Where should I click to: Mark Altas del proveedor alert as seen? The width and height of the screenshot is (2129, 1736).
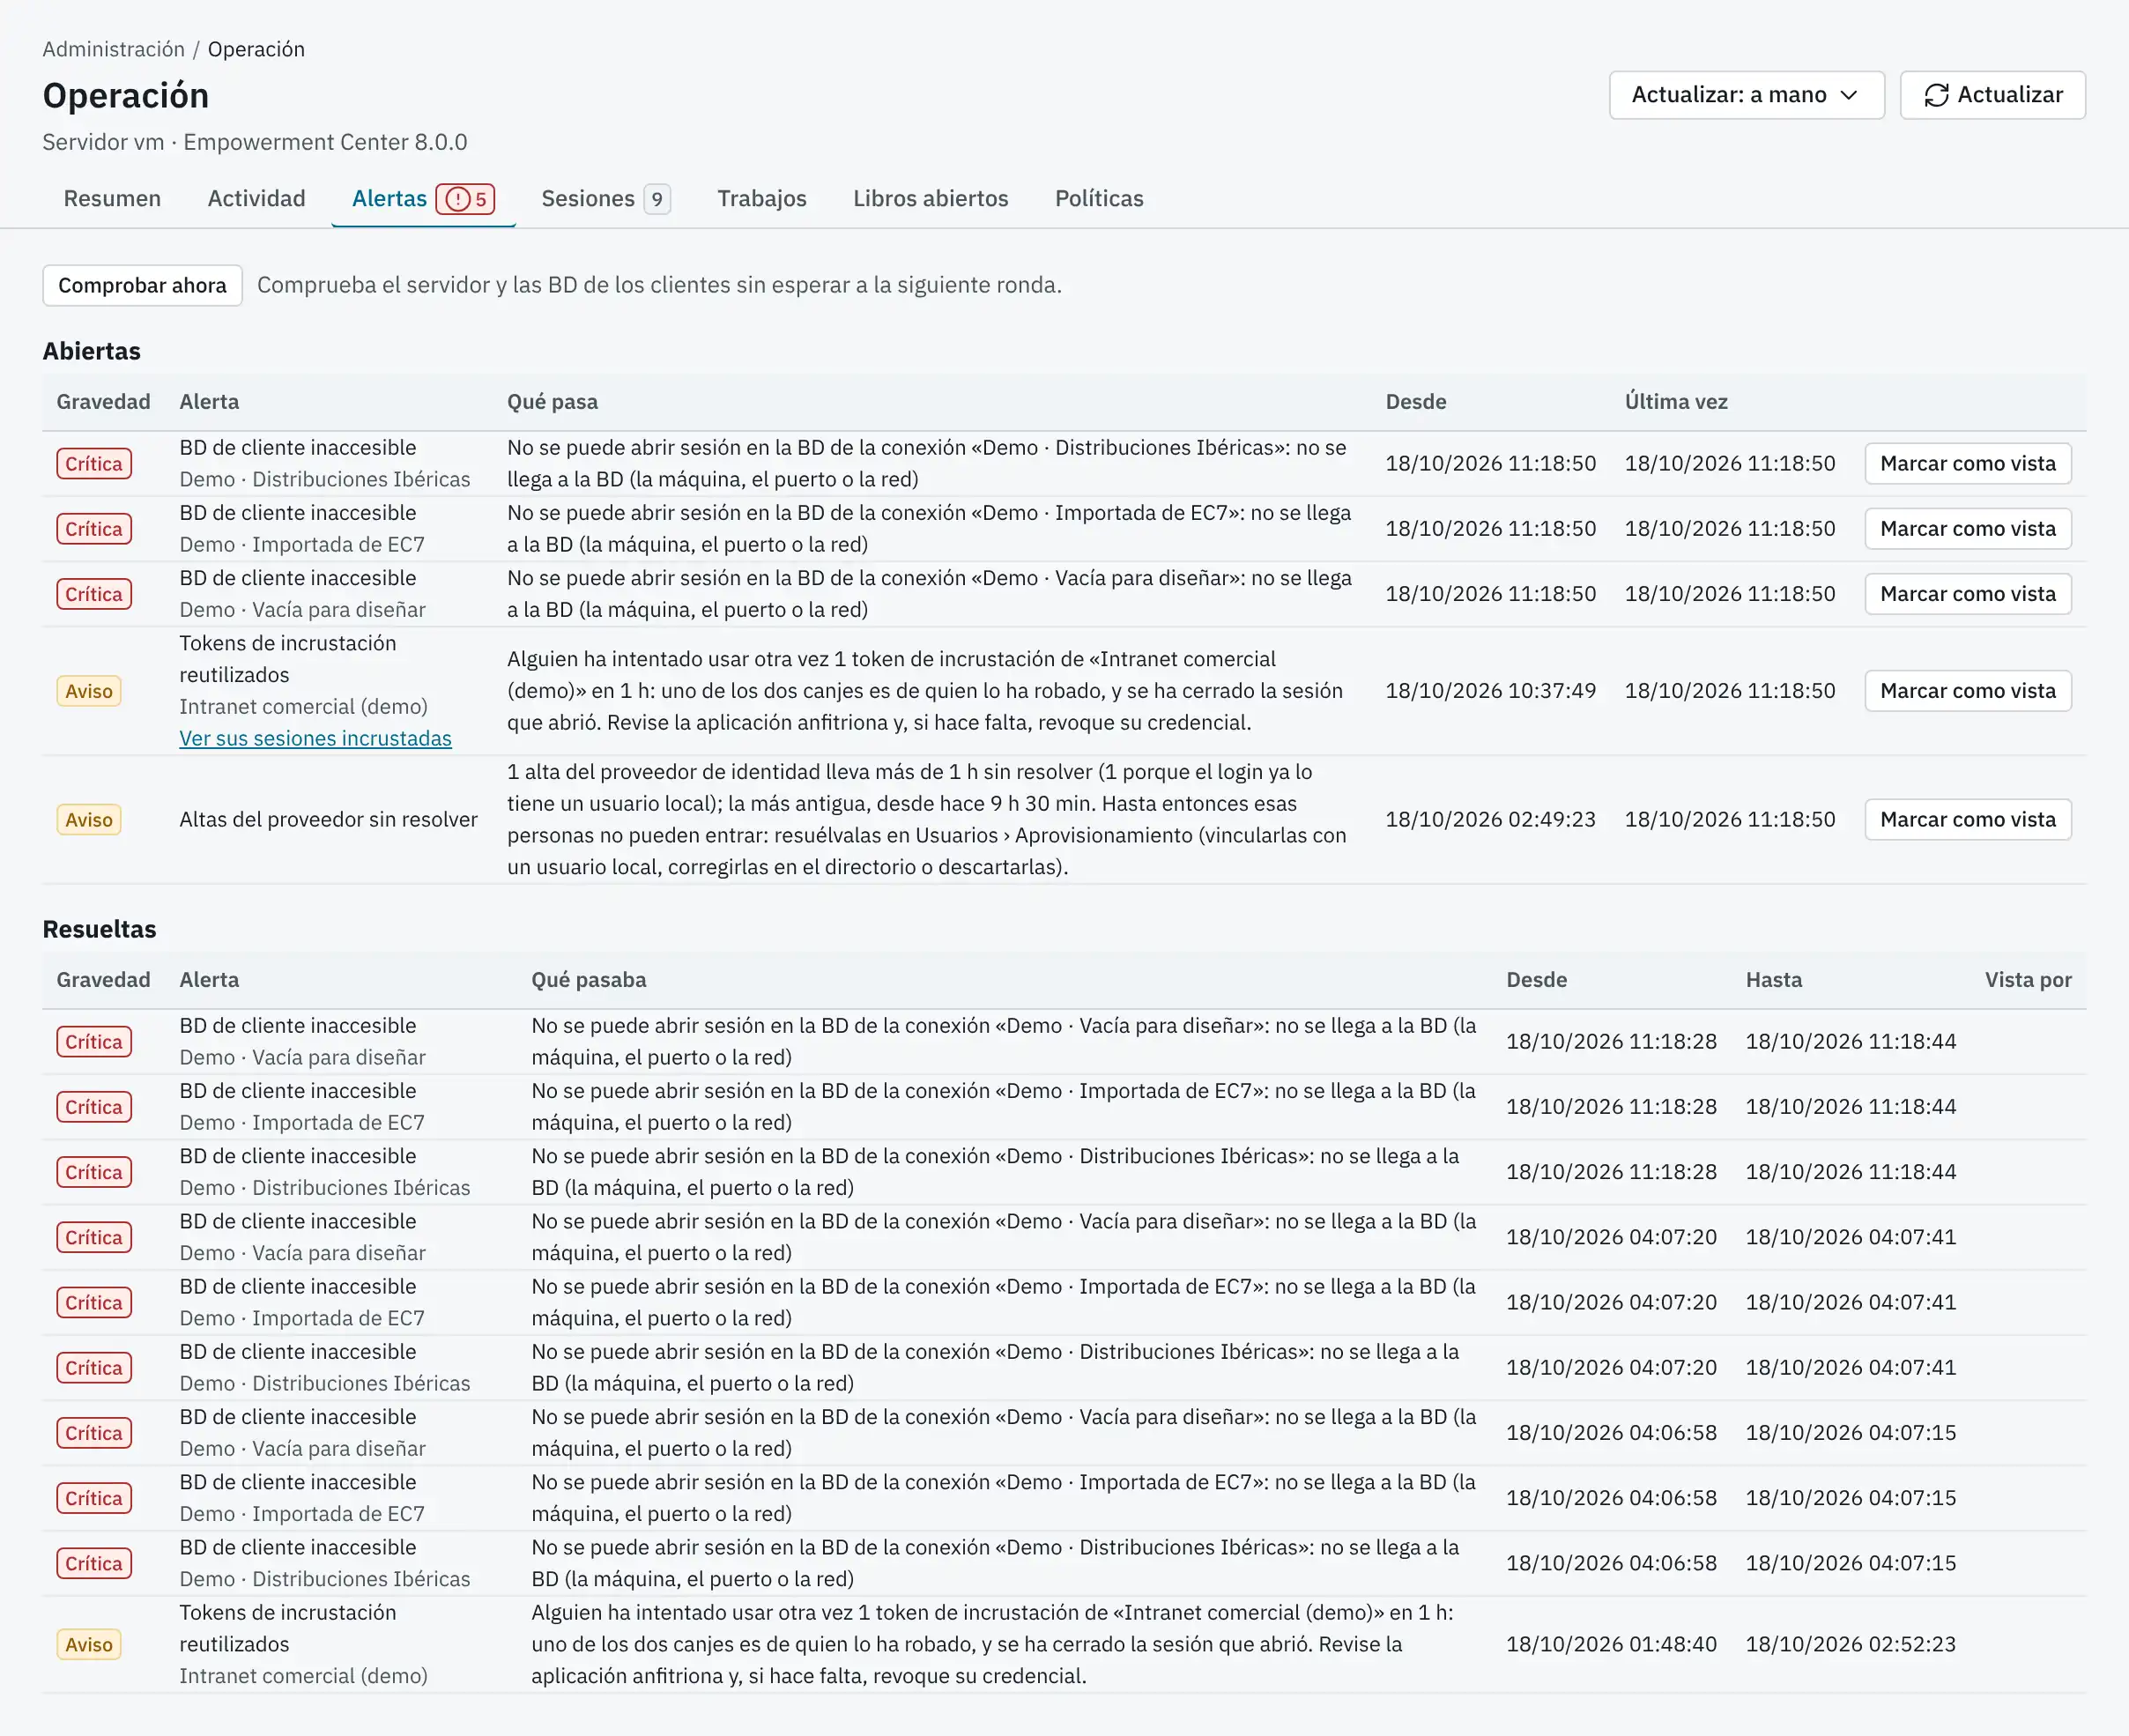(x=1967, y=819)
